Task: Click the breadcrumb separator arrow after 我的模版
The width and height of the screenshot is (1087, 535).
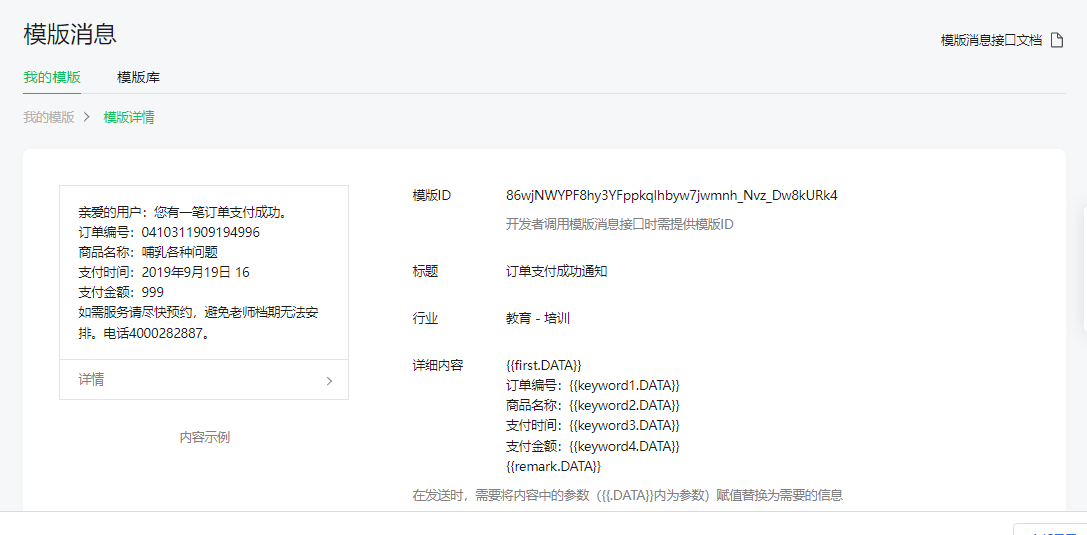Action: point(87,117)
